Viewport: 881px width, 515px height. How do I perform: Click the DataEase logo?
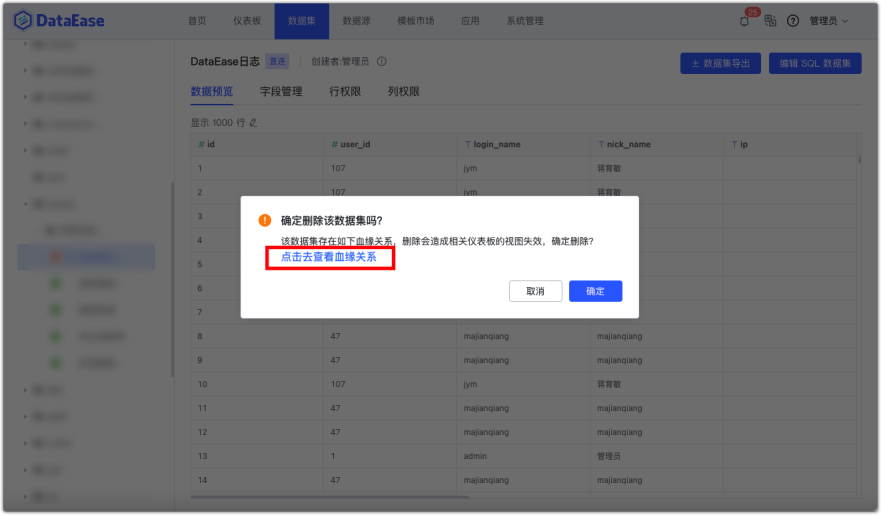click(59, 21)
